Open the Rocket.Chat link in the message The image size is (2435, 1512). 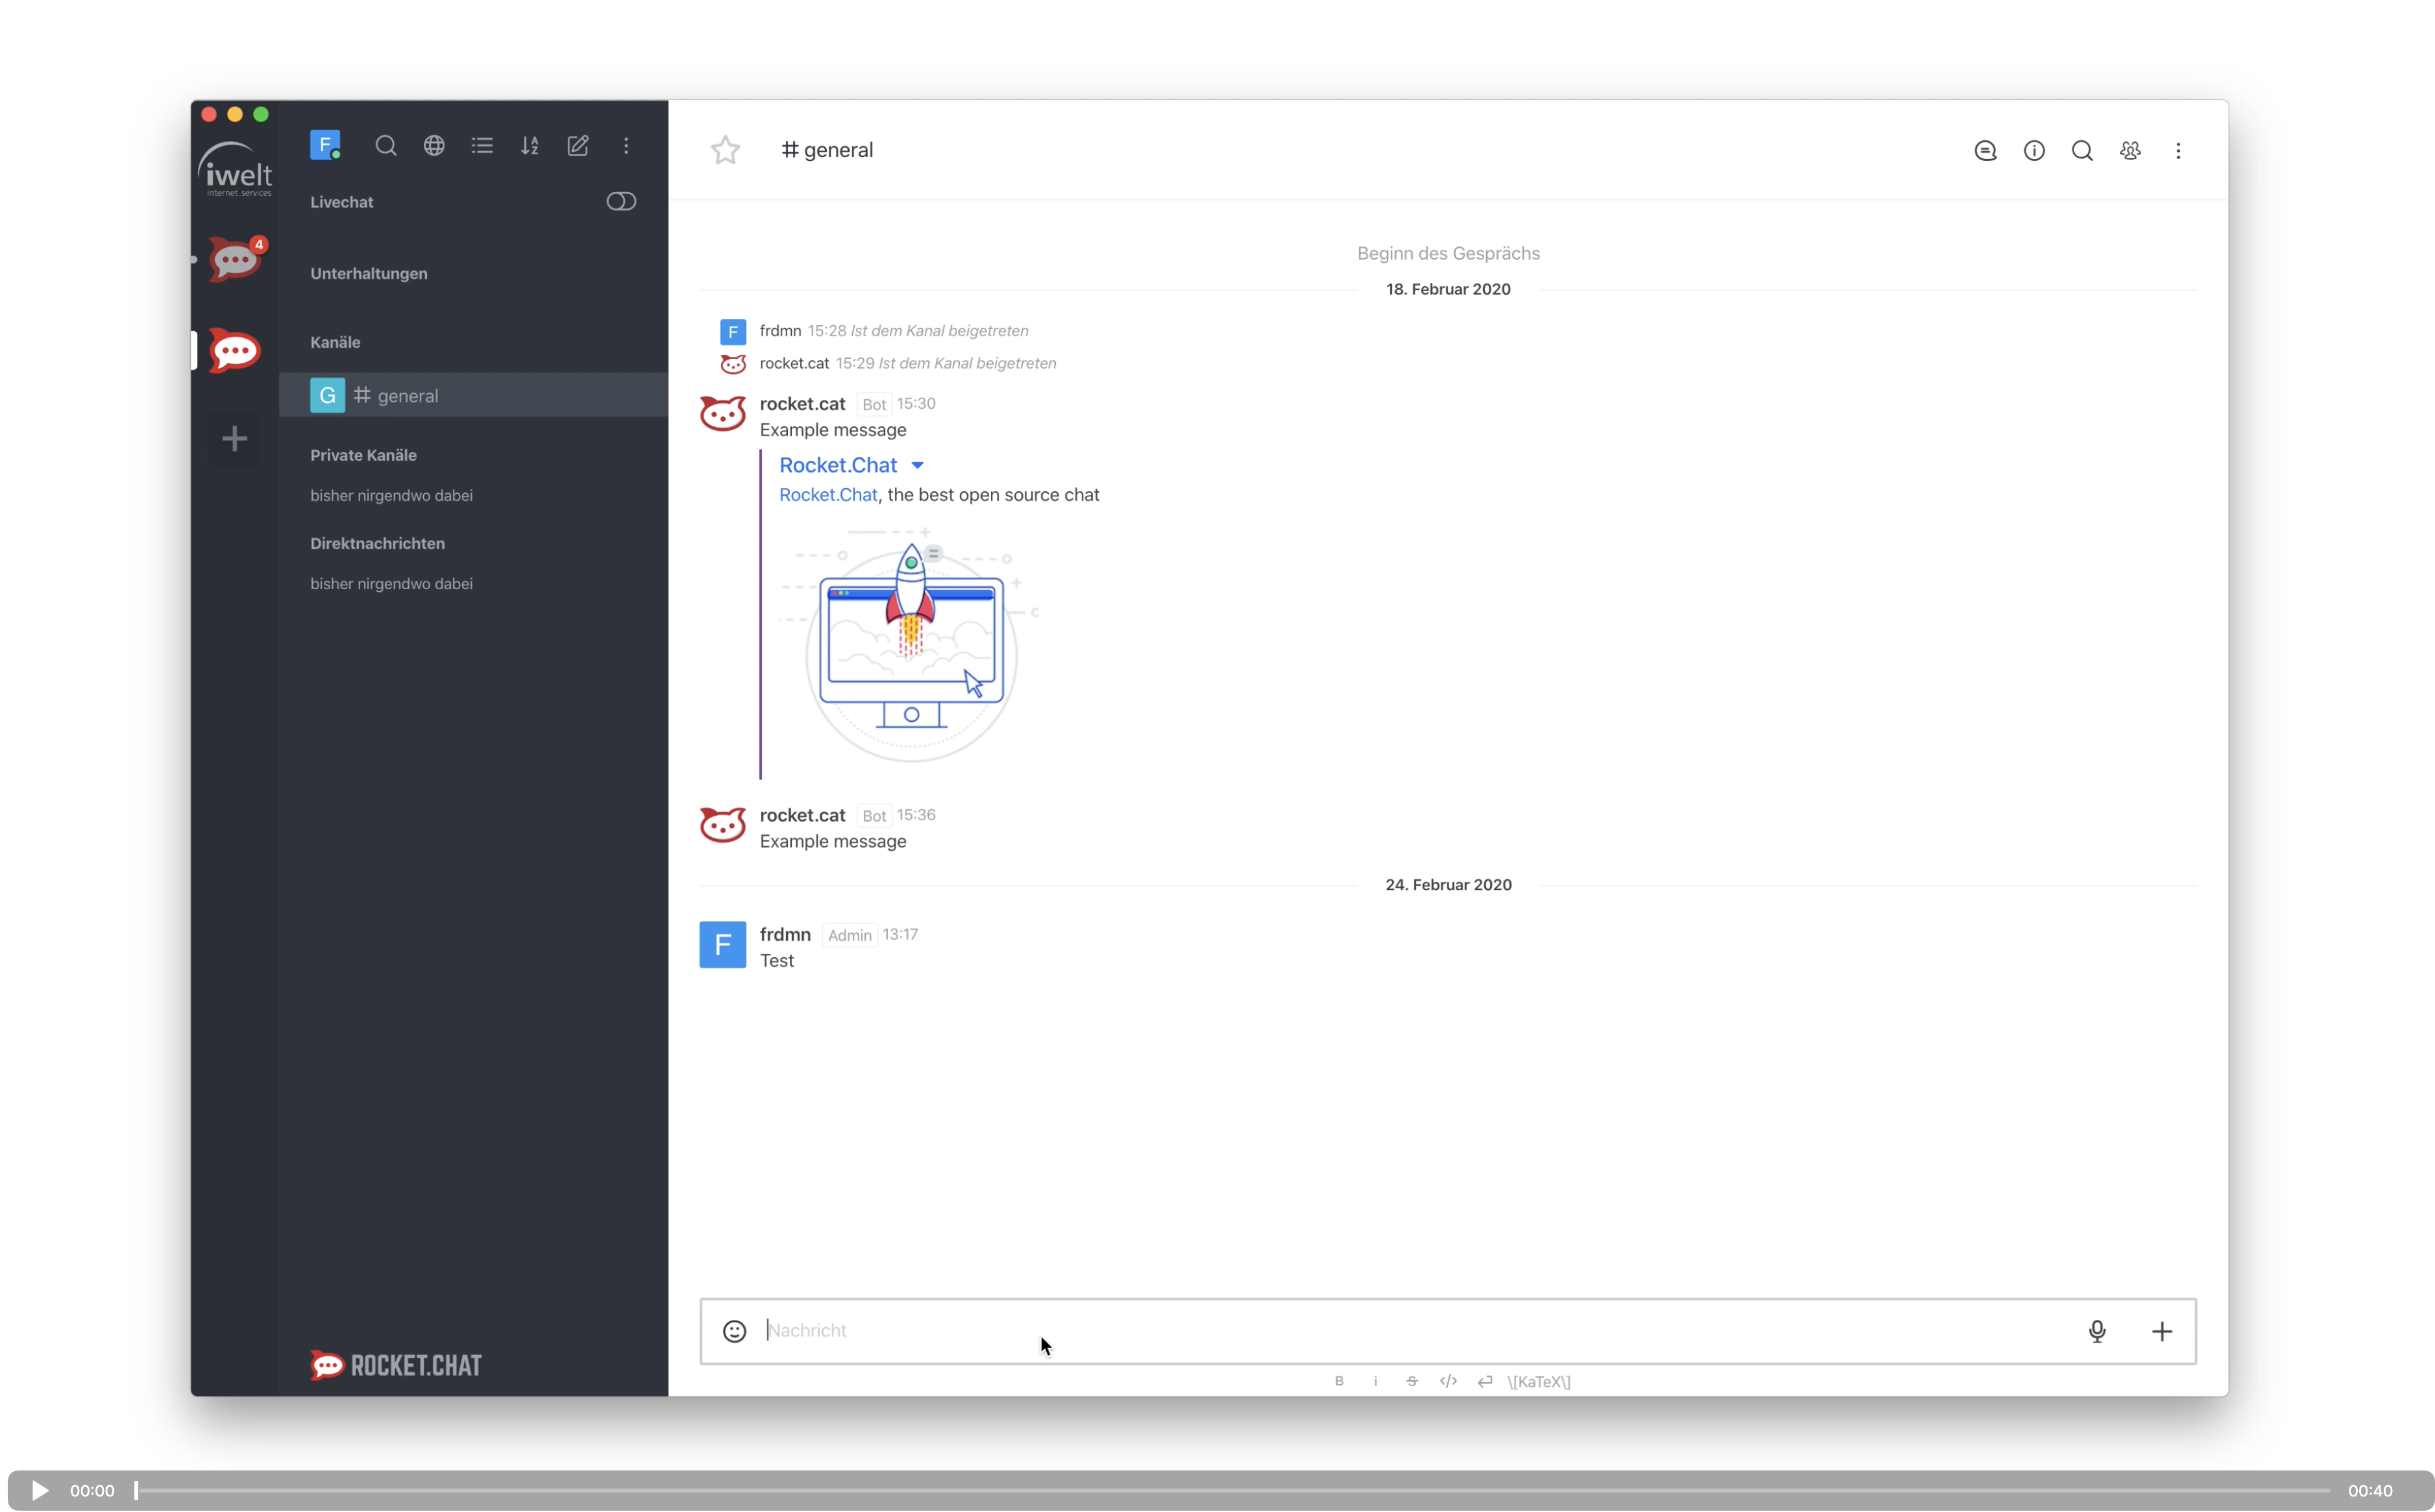click(827, 494)
